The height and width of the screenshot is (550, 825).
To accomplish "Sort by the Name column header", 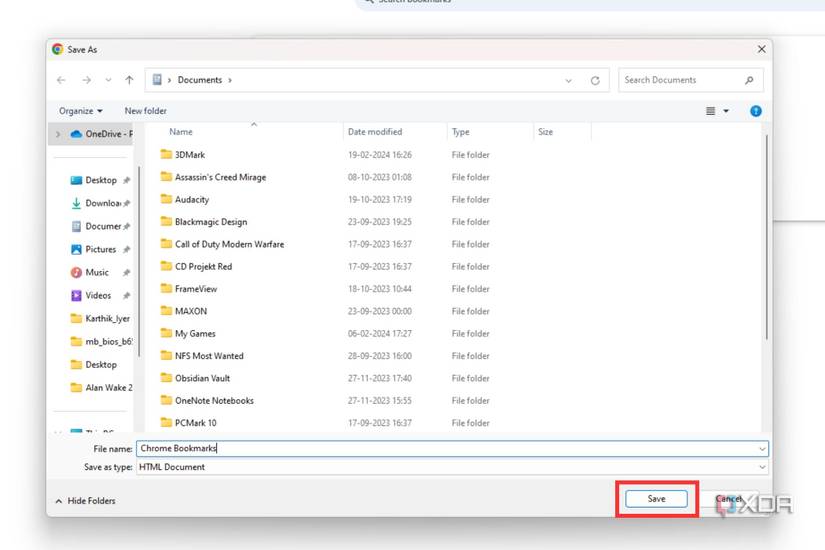I will [x=180, y=132].
